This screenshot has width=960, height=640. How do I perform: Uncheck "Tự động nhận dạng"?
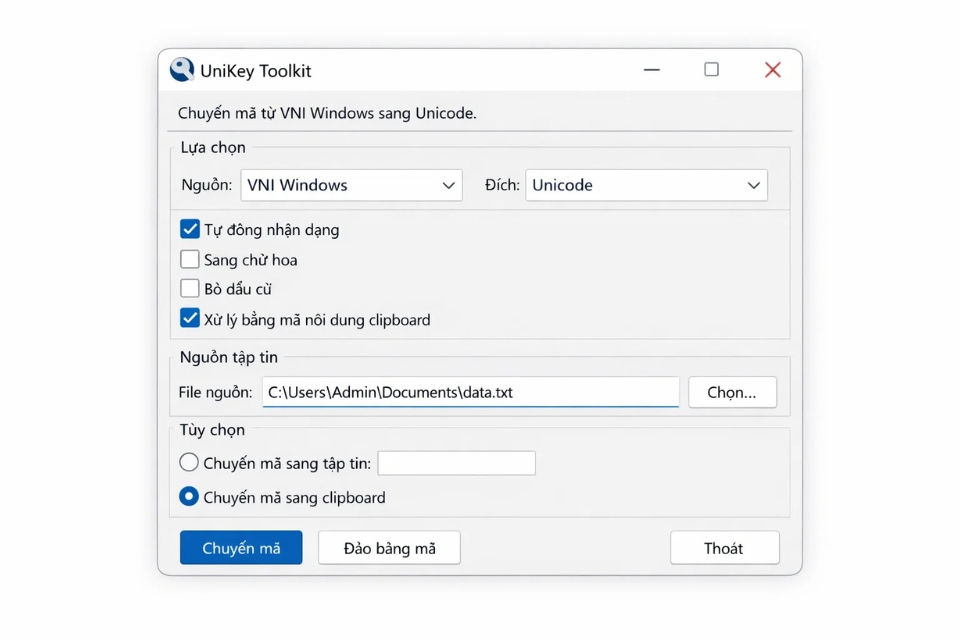189,229
